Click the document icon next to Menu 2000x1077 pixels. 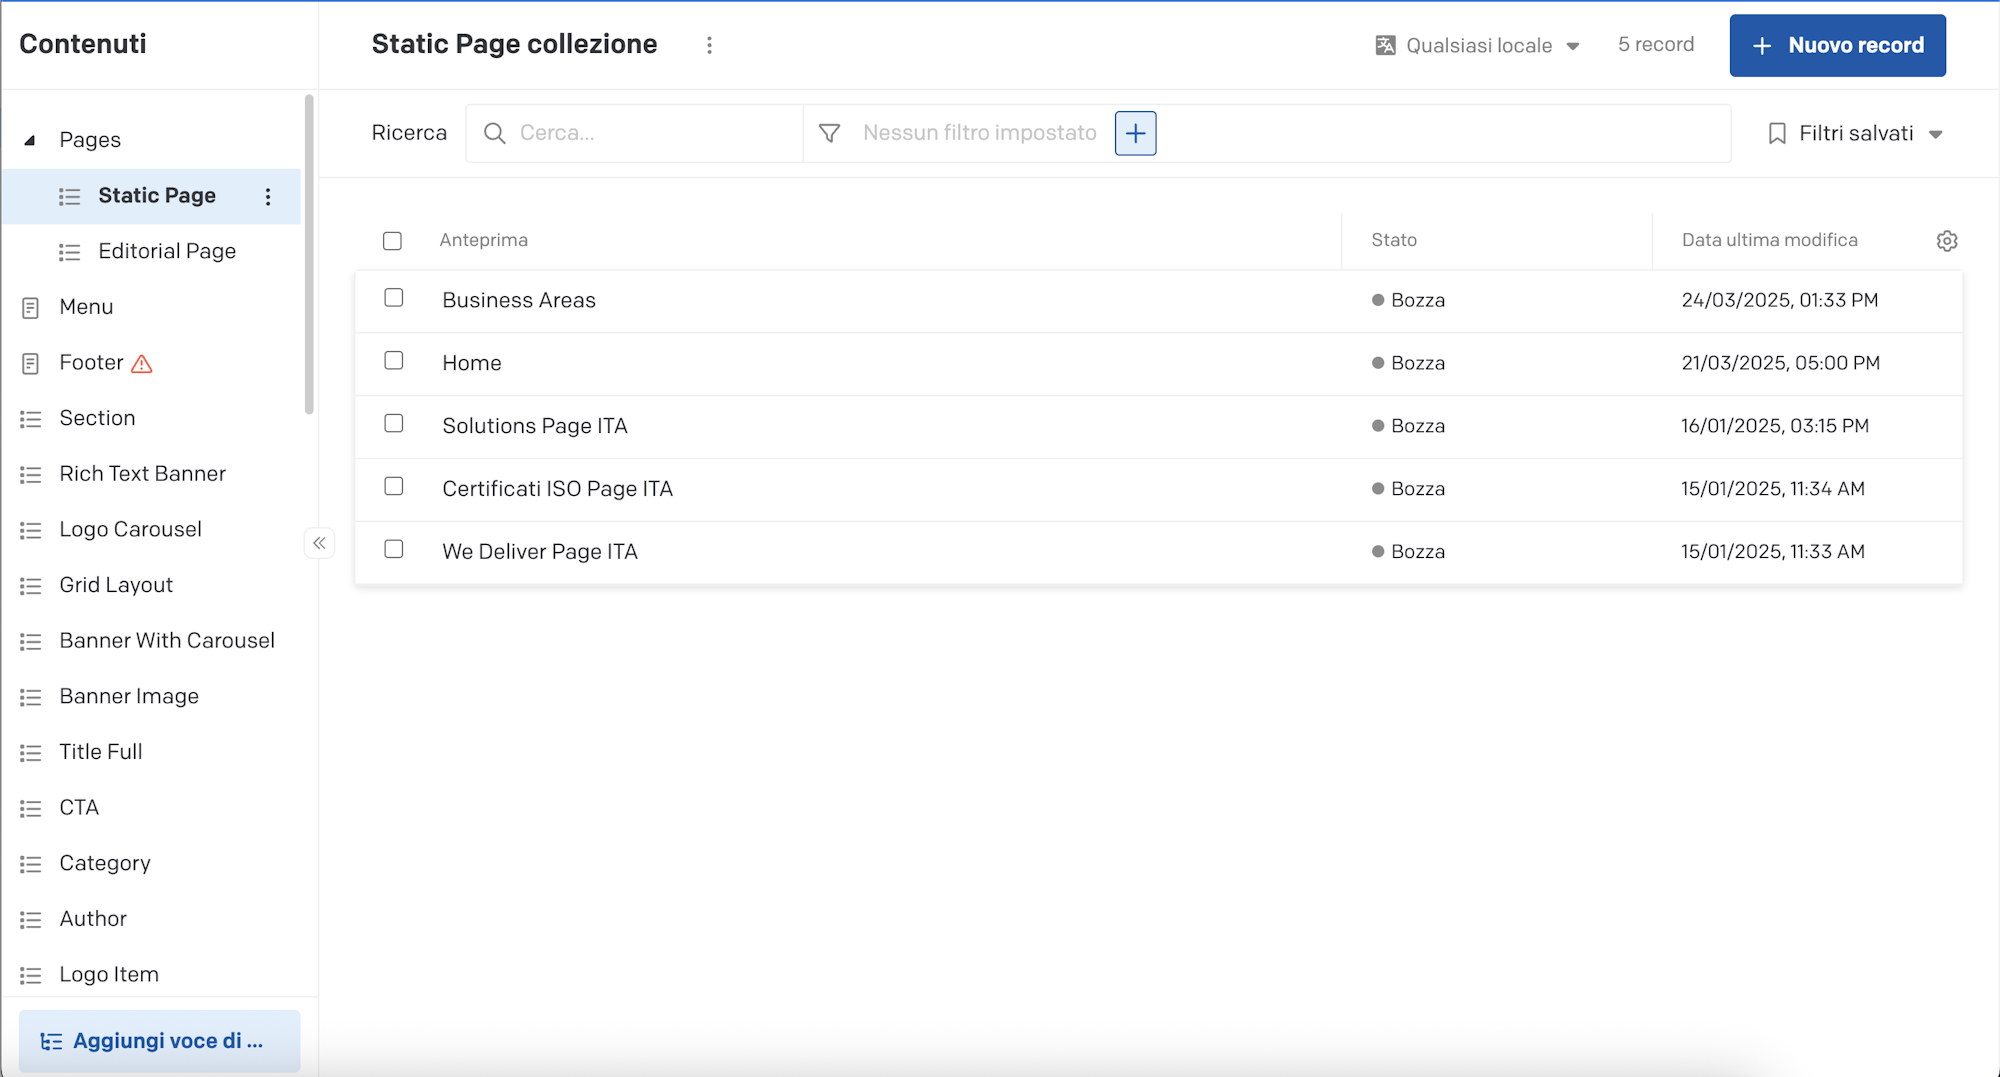click(x=31, y=308)
